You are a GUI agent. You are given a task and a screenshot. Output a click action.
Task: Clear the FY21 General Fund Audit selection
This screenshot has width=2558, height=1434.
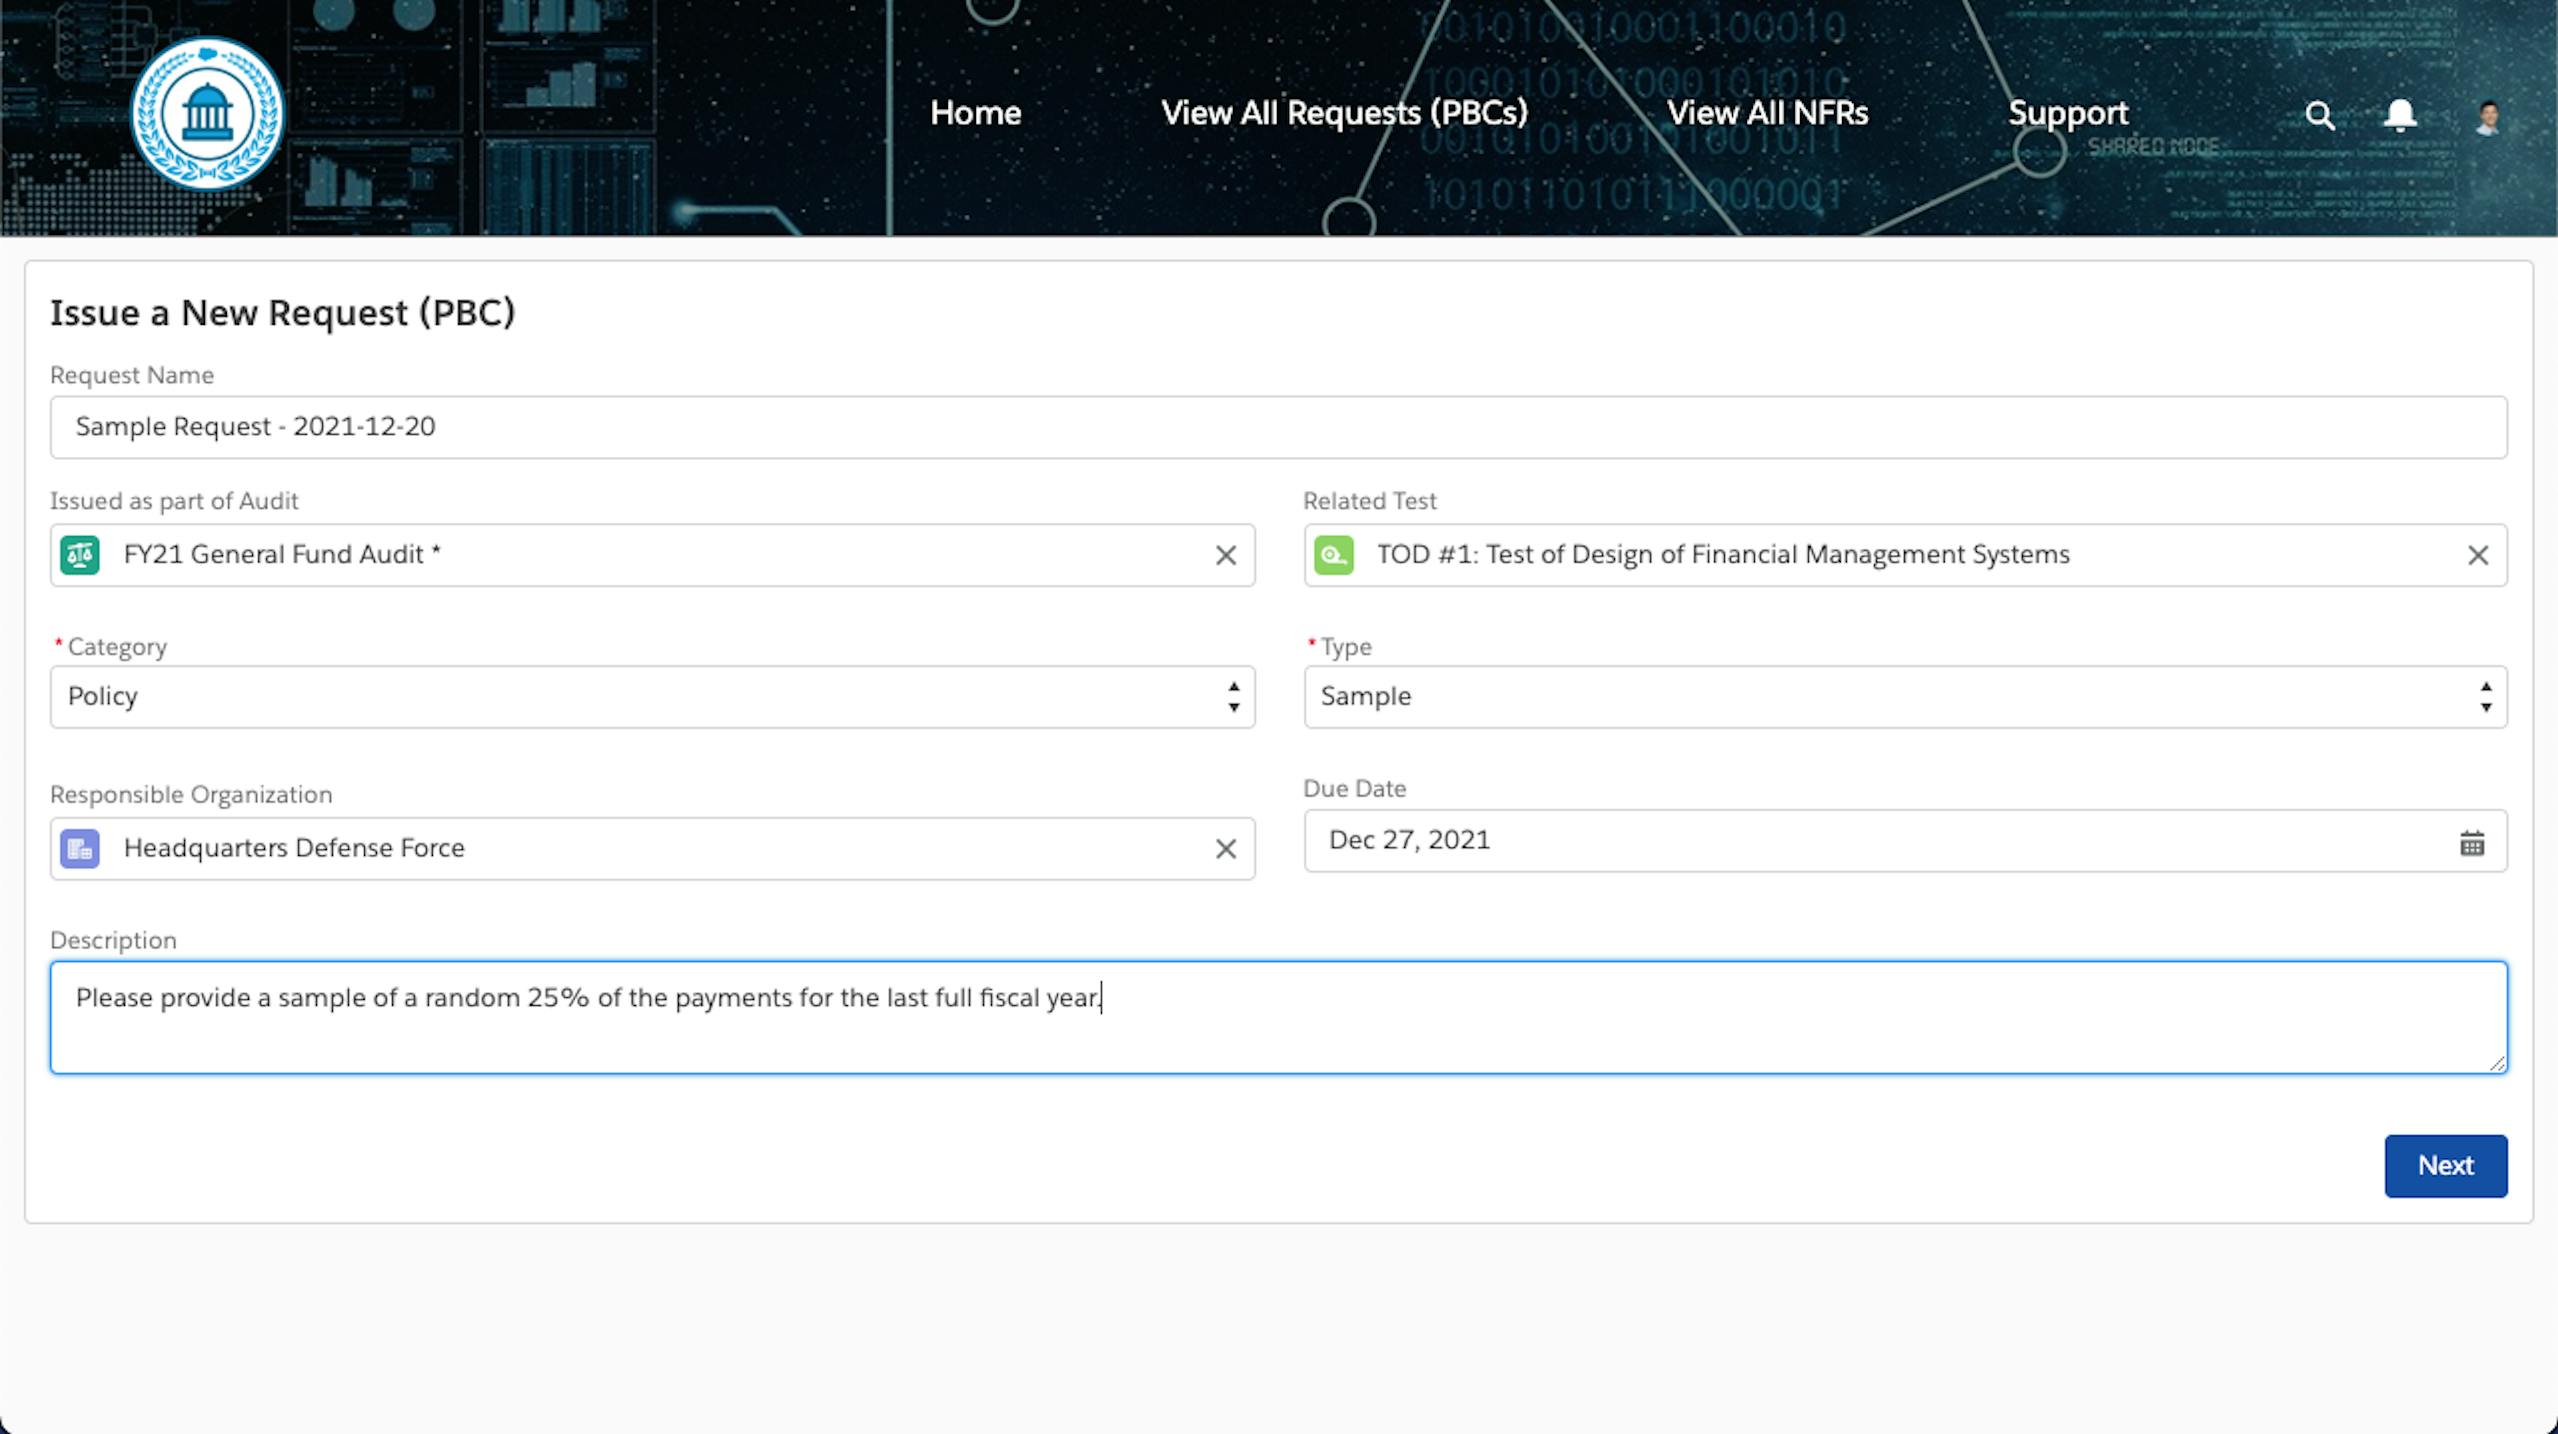(1225, 555)
